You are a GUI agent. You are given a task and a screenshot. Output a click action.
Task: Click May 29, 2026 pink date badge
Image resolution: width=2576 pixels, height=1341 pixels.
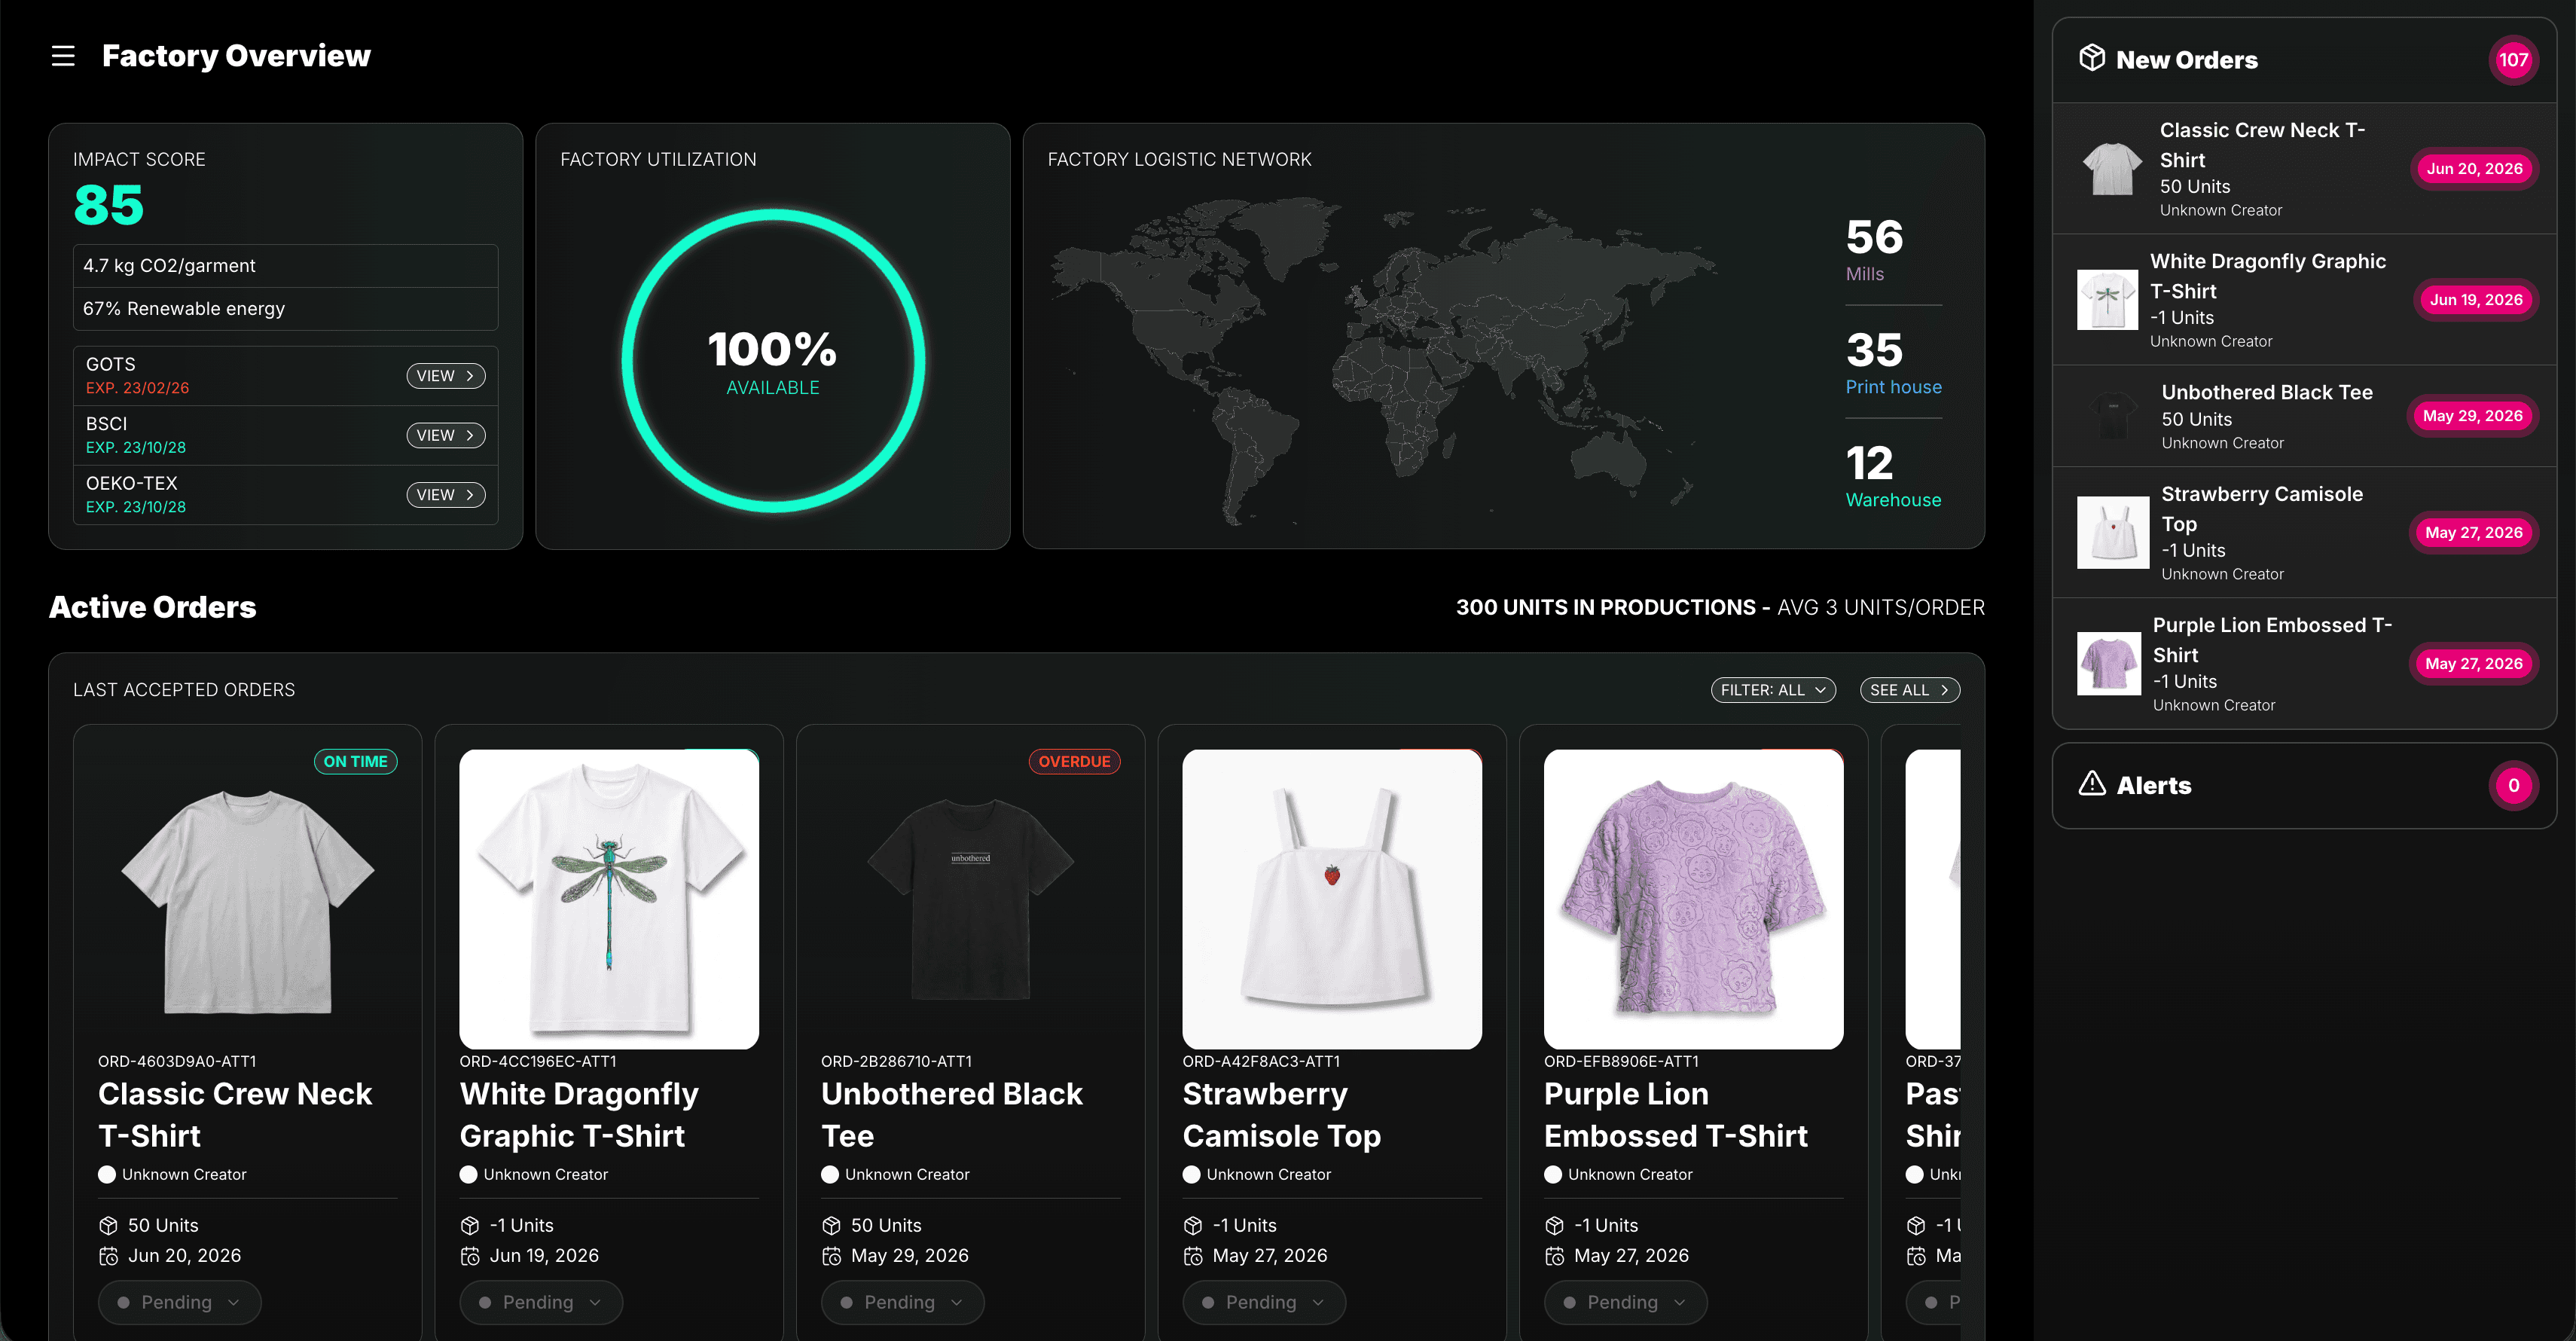tap(2473, 416)
